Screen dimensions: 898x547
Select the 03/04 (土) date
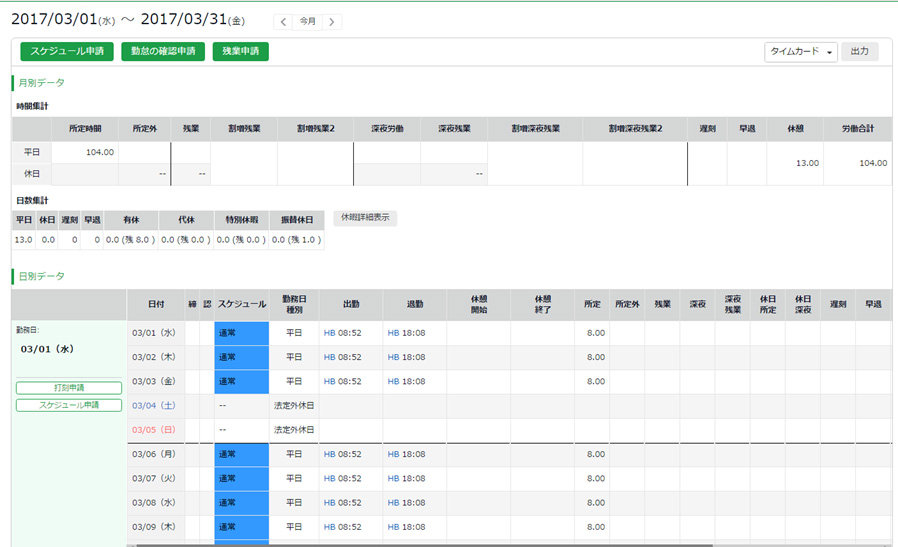tap(153, 406)
